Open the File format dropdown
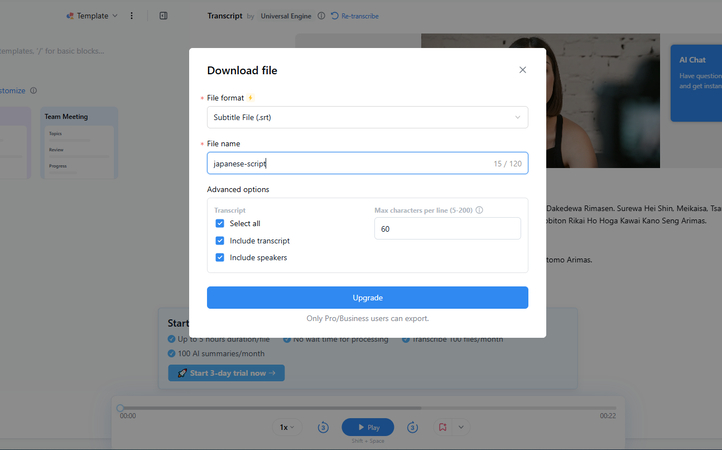The width and height of the screenshot is (722, 450). (x=367, y=117)
